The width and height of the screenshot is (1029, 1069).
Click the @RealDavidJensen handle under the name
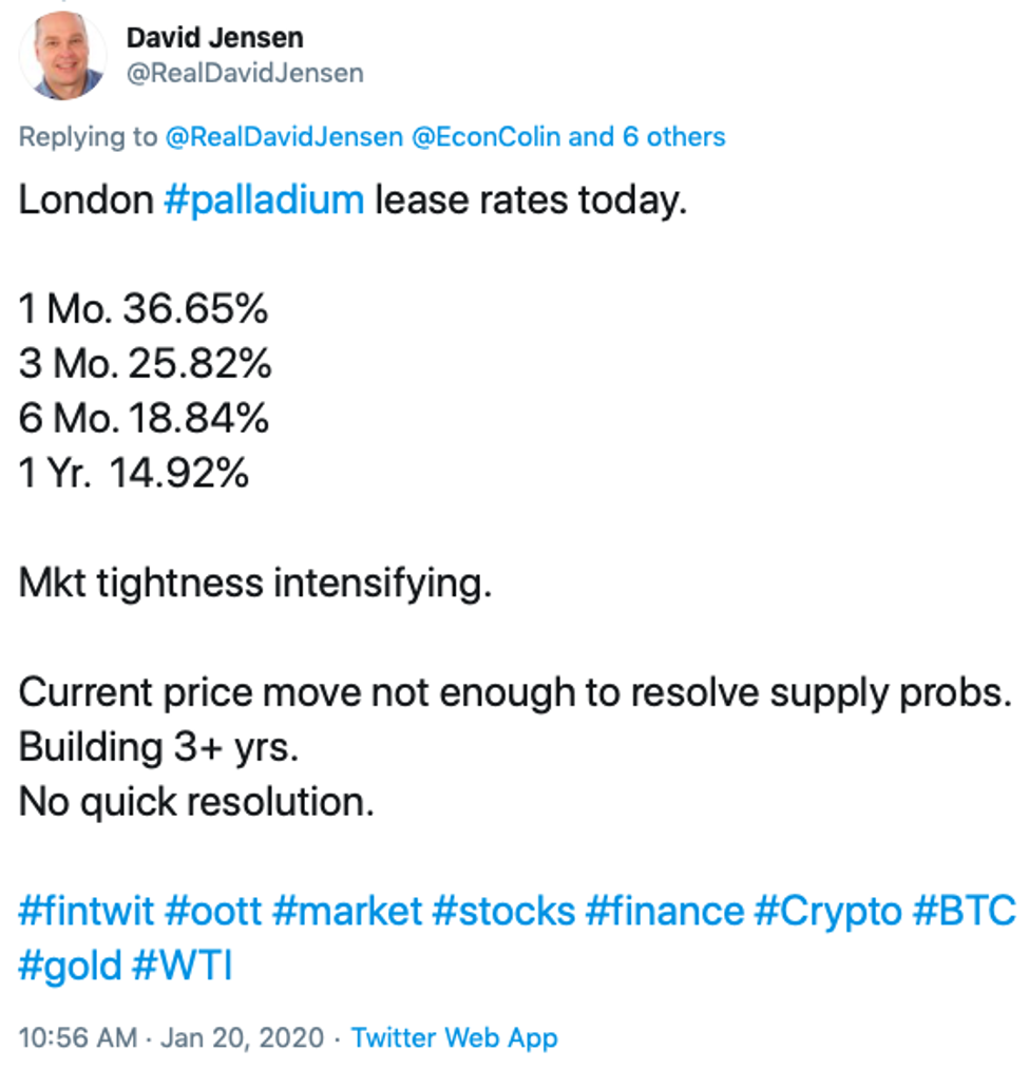[x=245, y=73]
